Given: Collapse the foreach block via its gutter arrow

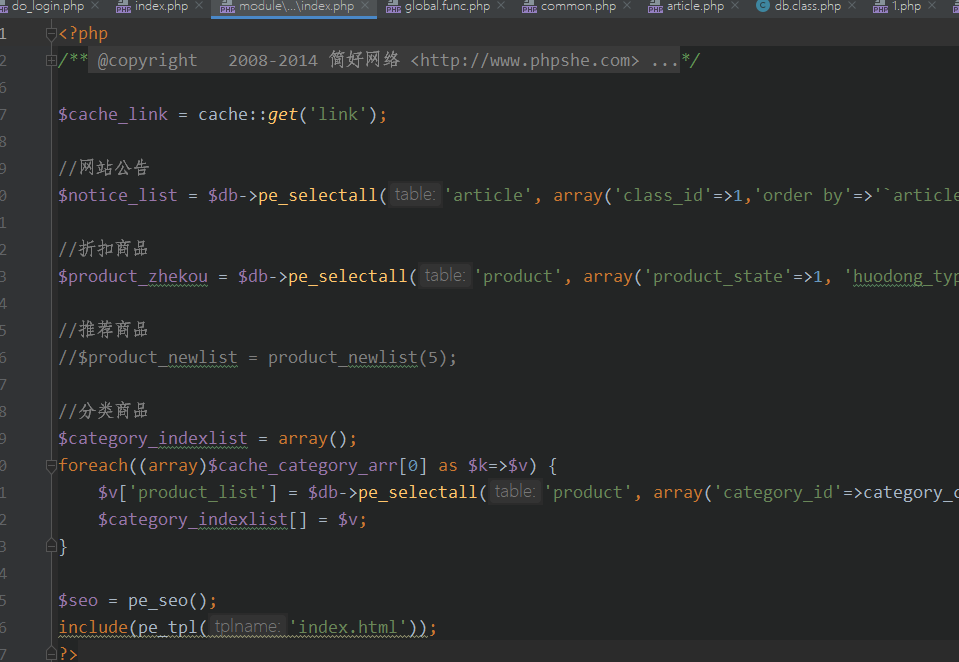Looking at the screenshot, I should [50, 464].
